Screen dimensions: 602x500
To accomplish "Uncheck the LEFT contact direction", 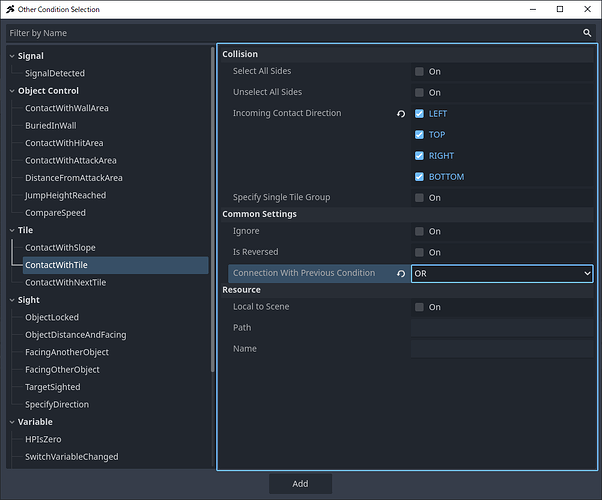I will click(x=420, y=114).
